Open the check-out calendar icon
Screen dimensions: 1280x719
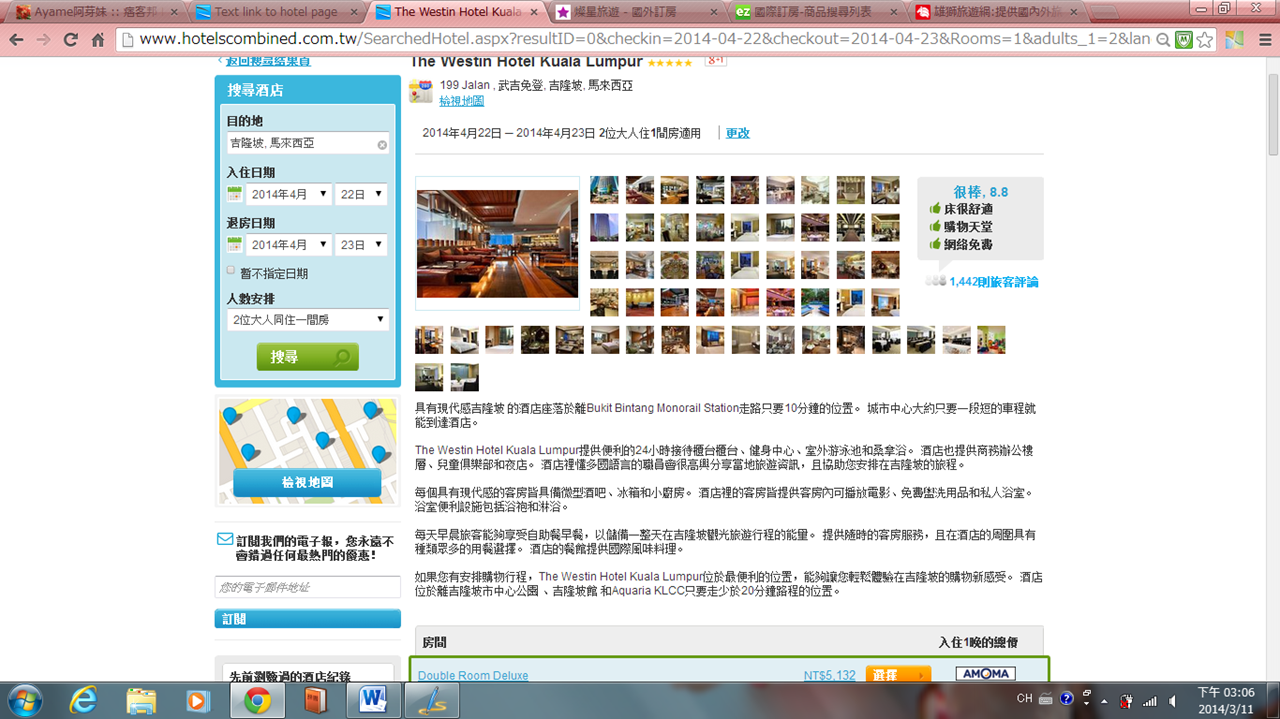tap(234, 244)
